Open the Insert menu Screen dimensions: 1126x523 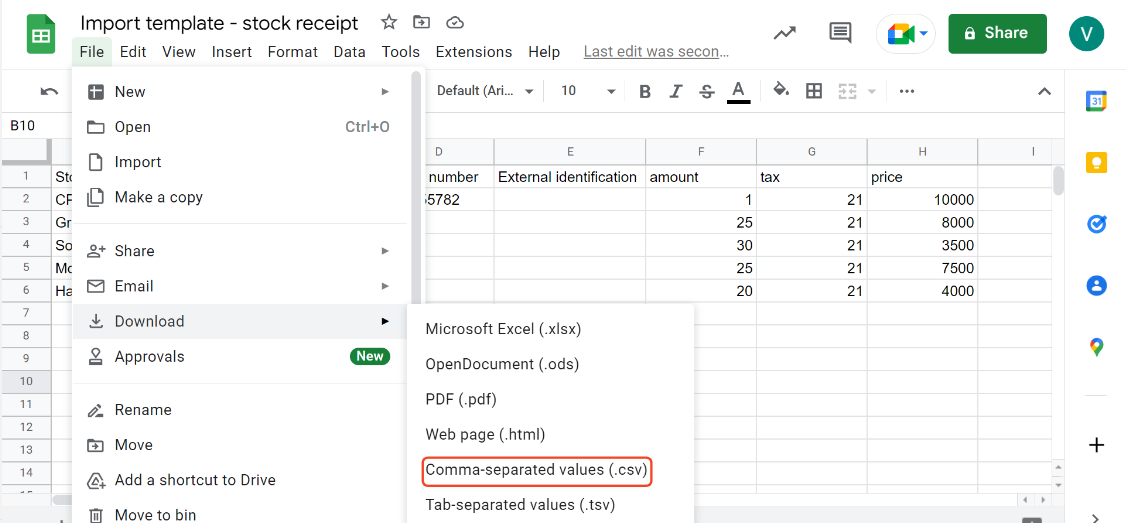pos(232,52)
